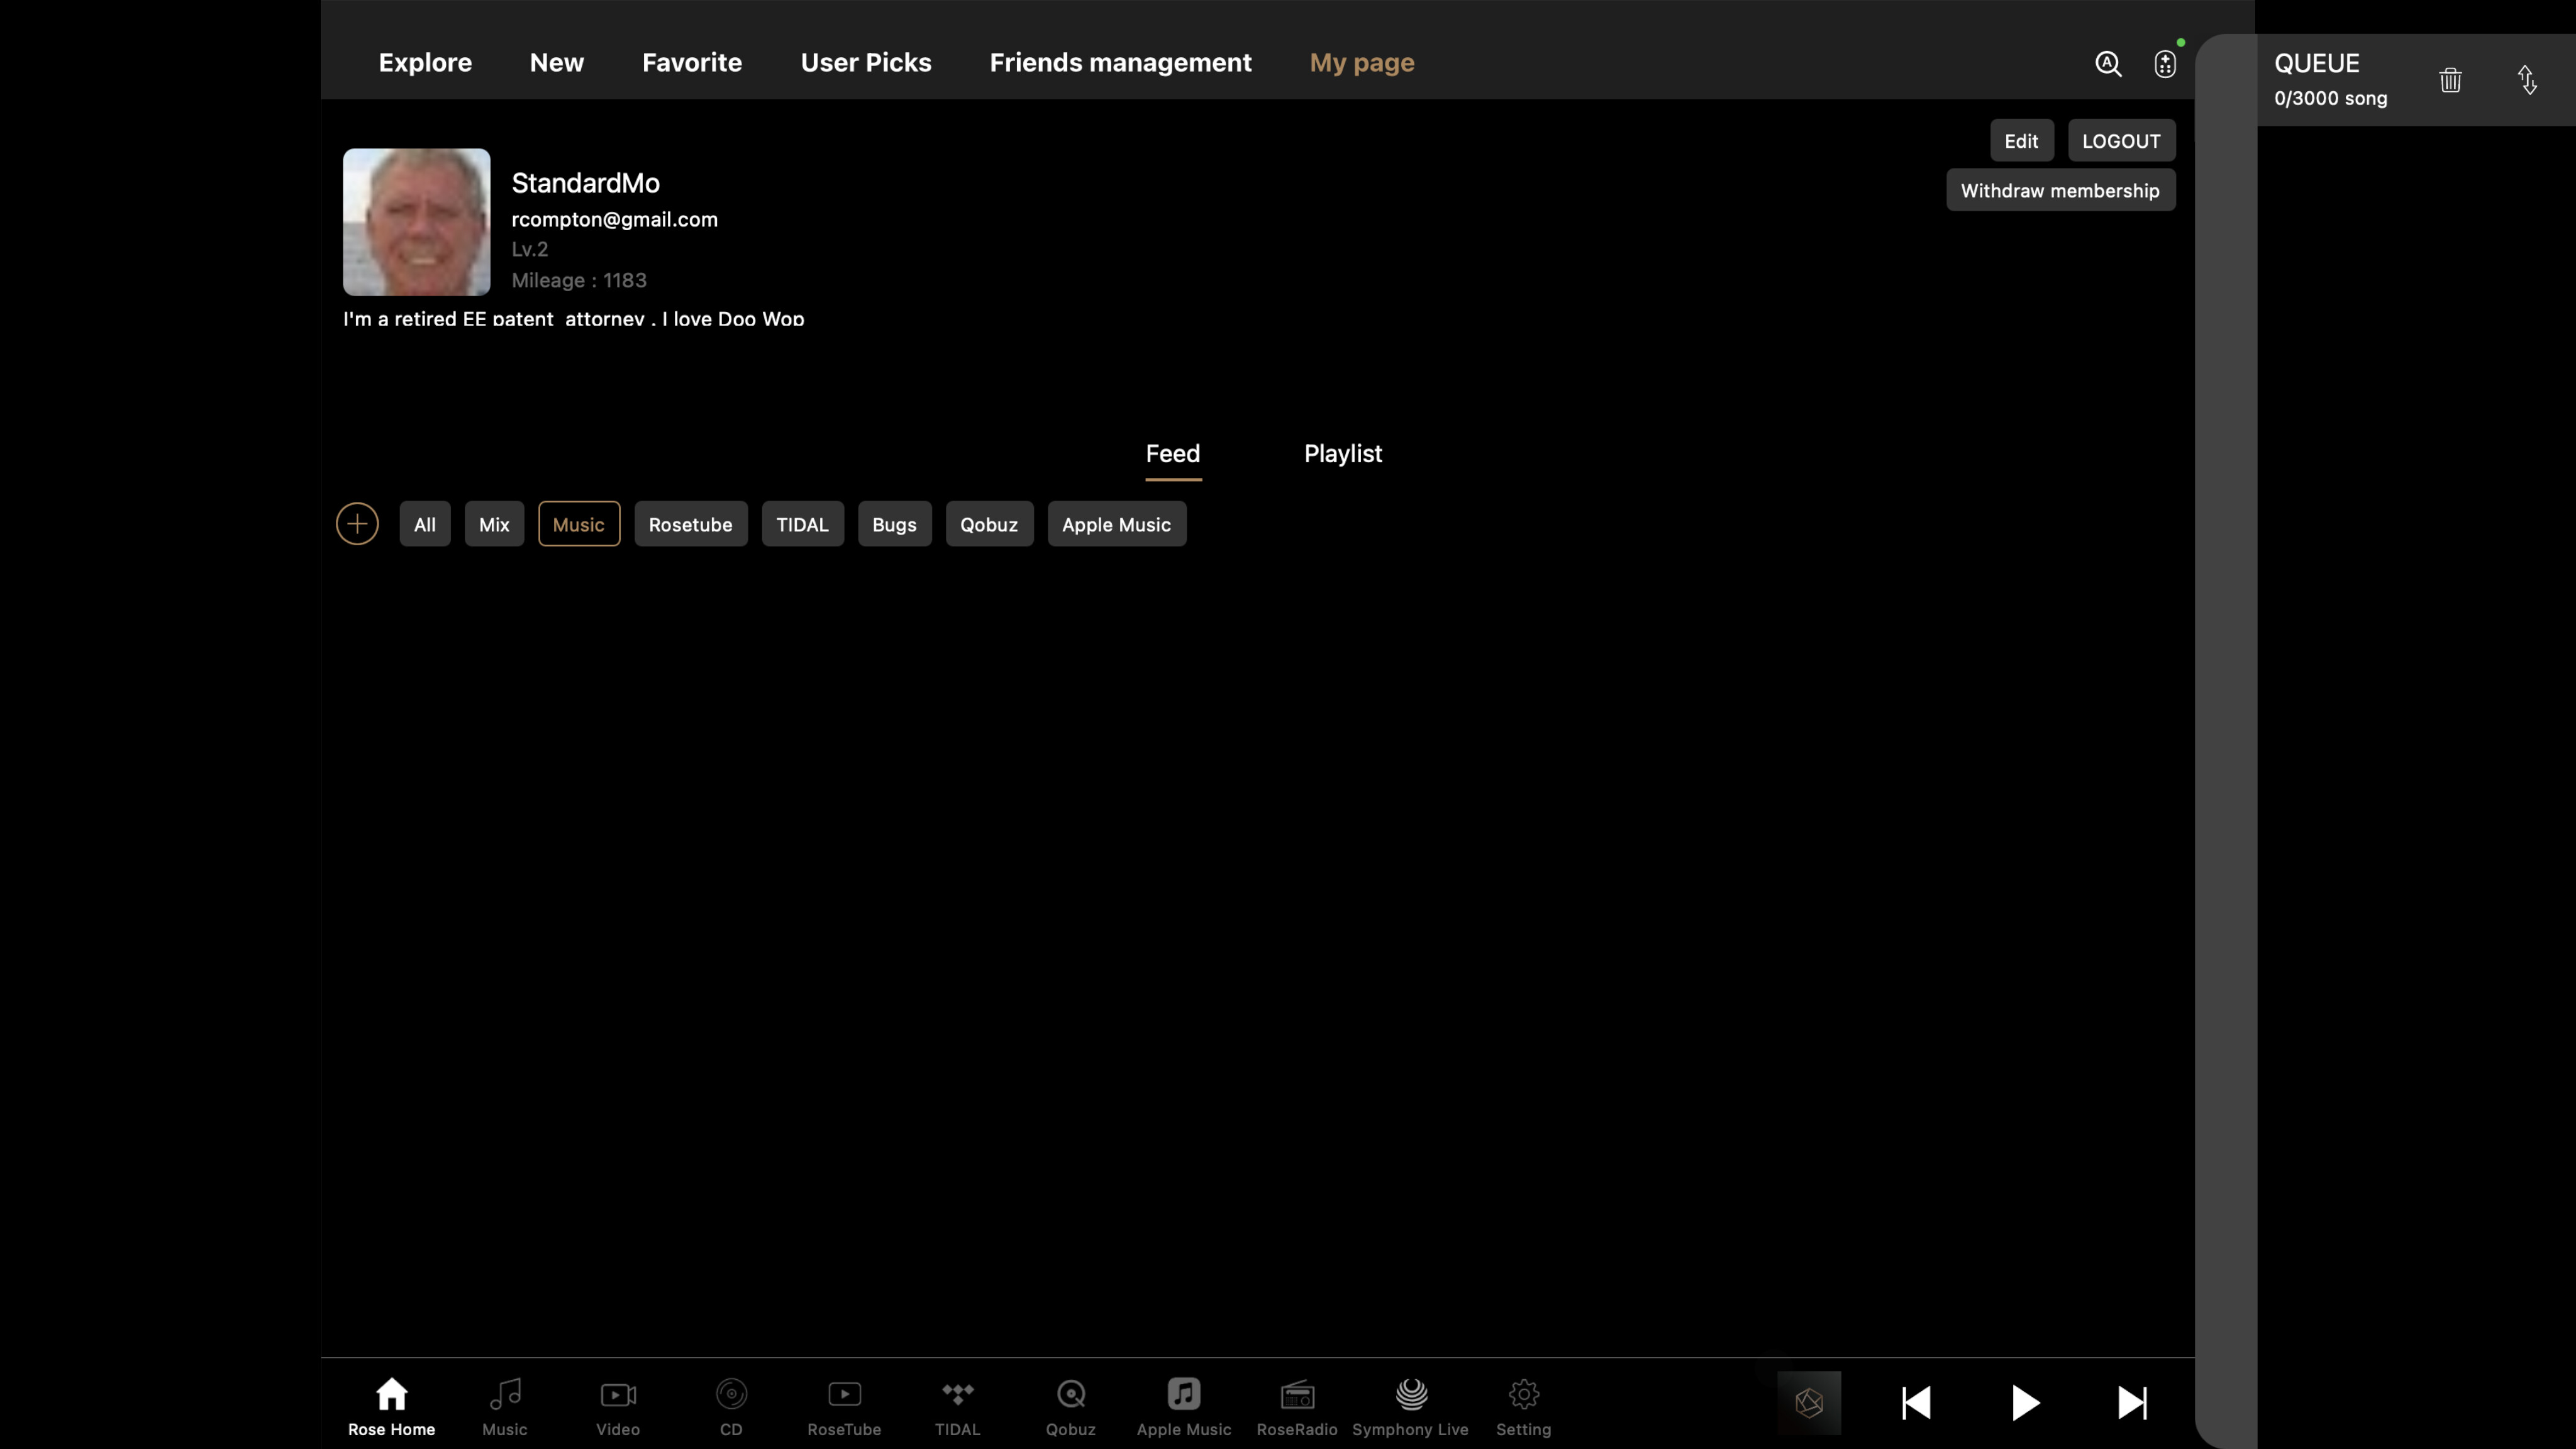The image size is (2576, 1449).
Task: Click the queue sort arrows icon
Action: coord(2527,80)
